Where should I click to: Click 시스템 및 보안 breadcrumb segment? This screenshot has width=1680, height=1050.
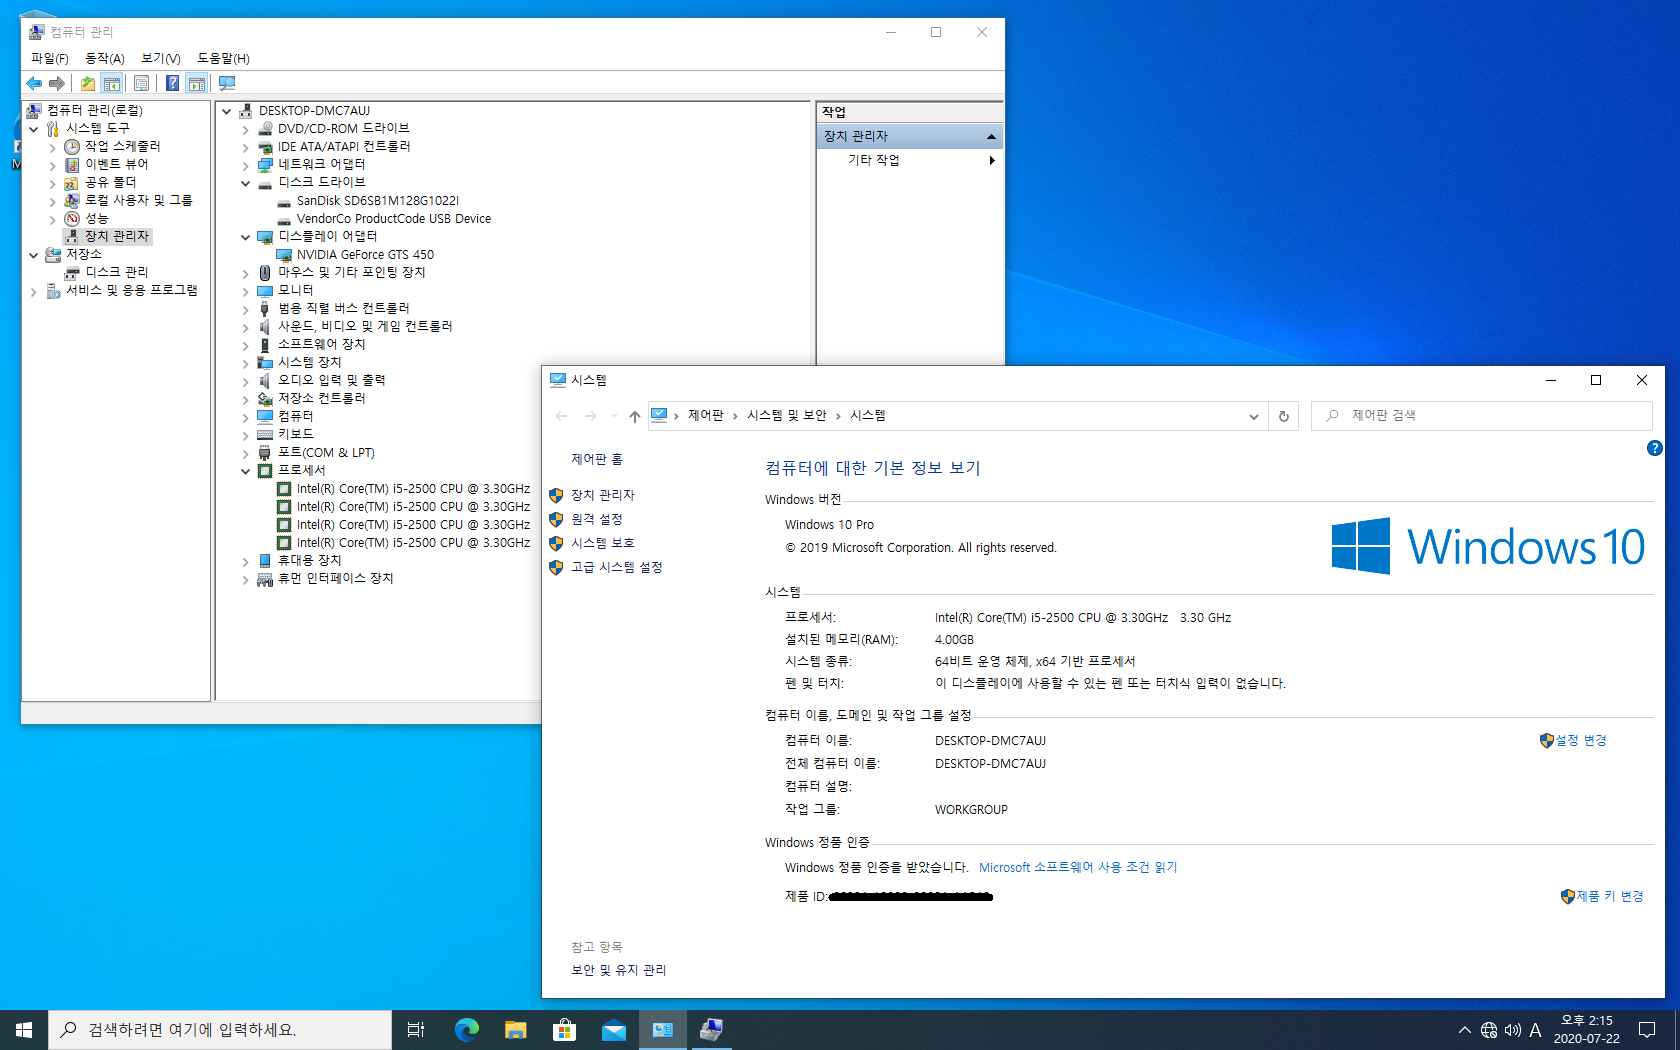pyautogui.click(x=787, y=415)
